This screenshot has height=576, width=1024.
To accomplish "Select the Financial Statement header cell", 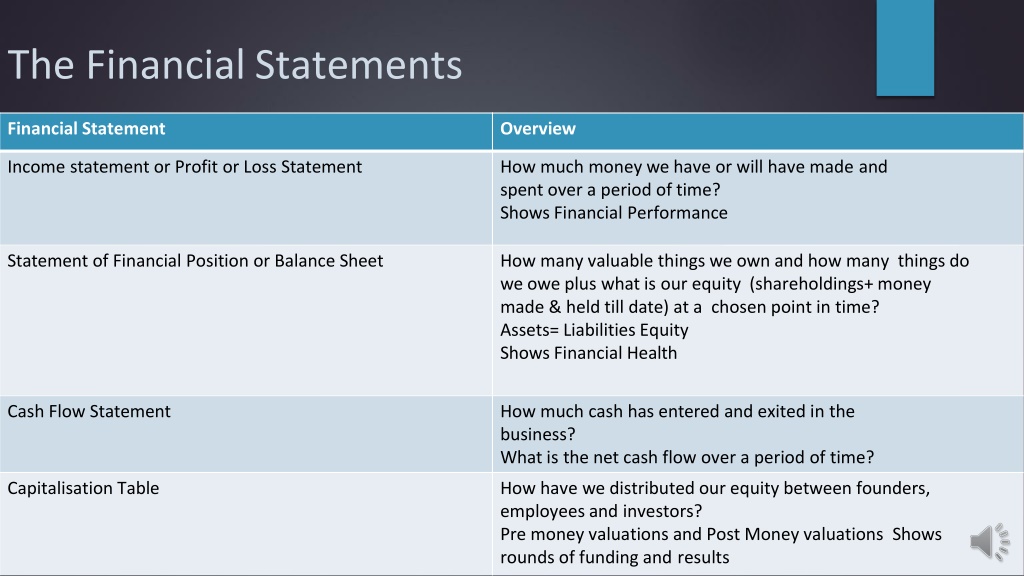I will click(x=246, y=131).
